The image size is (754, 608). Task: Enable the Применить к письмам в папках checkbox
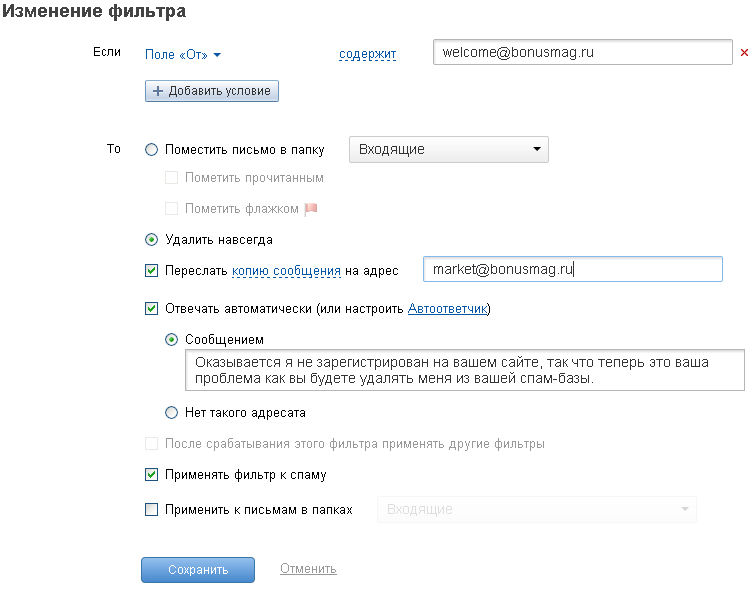(151, 509)
